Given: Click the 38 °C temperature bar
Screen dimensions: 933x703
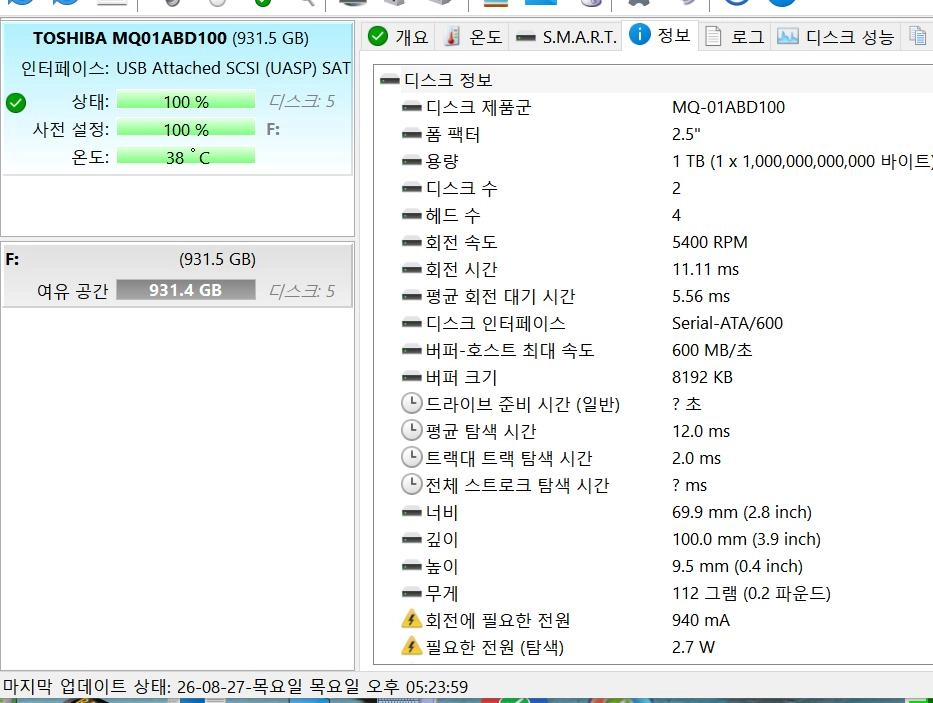Looking at the screenshot, I should tap(186, 157).
